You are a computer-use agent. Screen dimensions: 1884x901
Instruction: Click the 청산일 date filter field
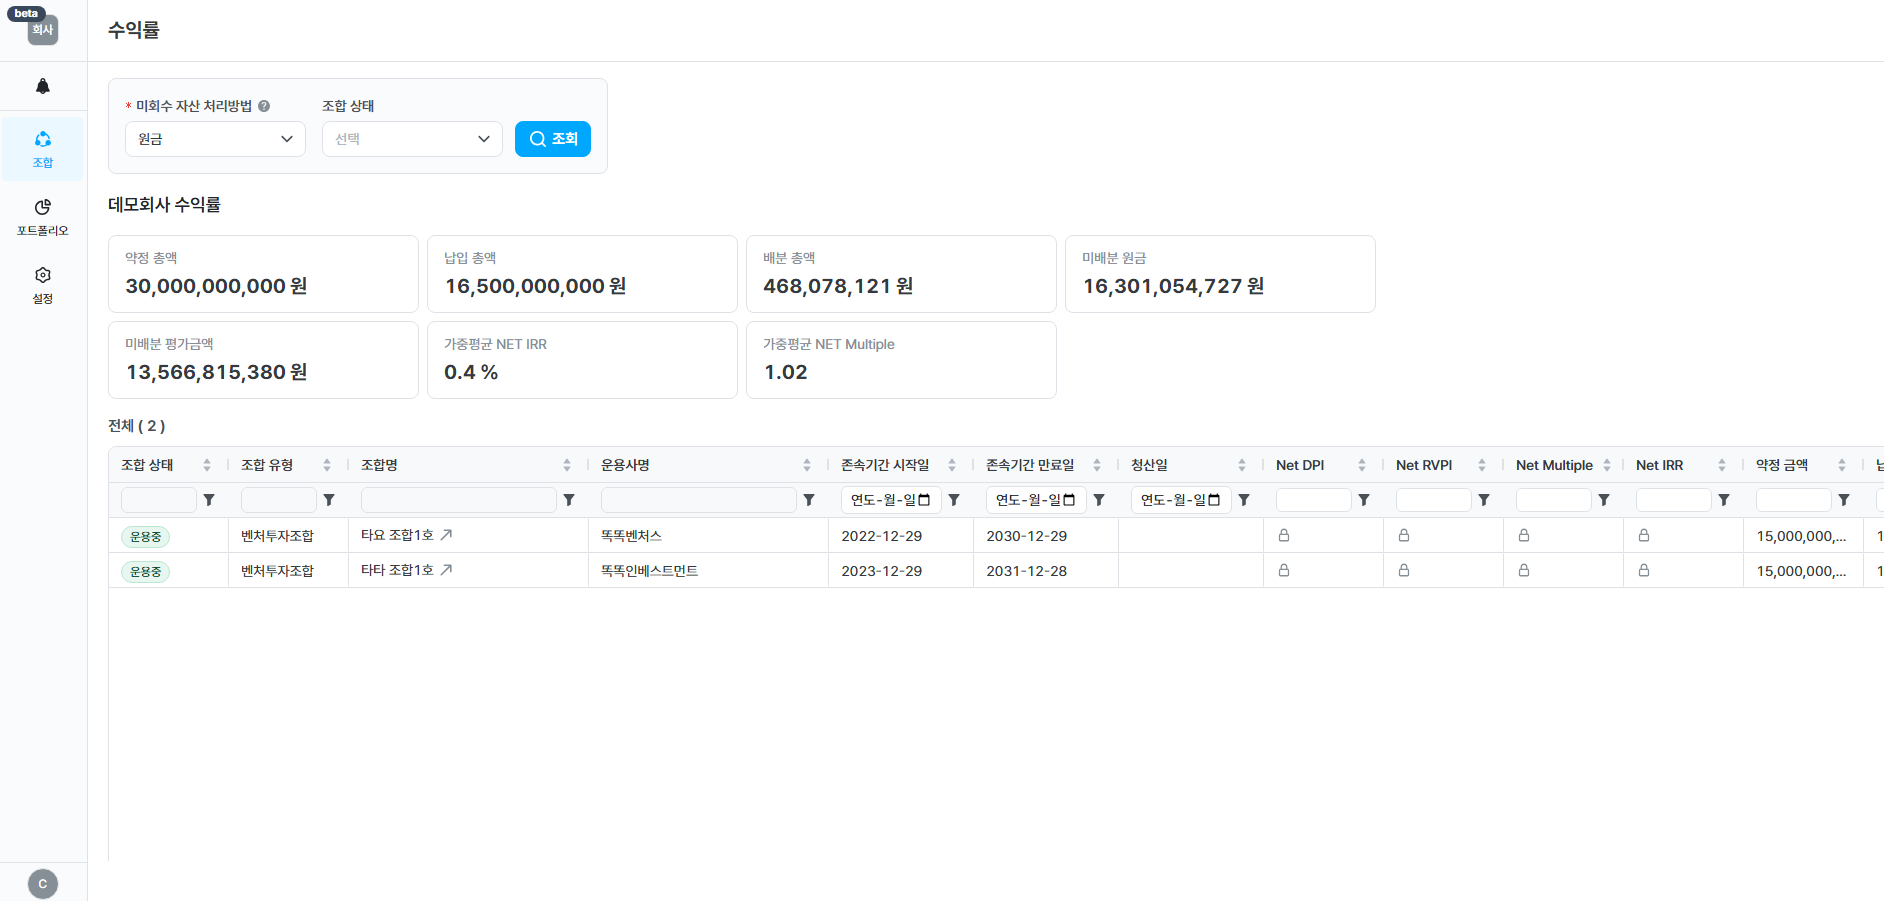(x=1180, y=500)
